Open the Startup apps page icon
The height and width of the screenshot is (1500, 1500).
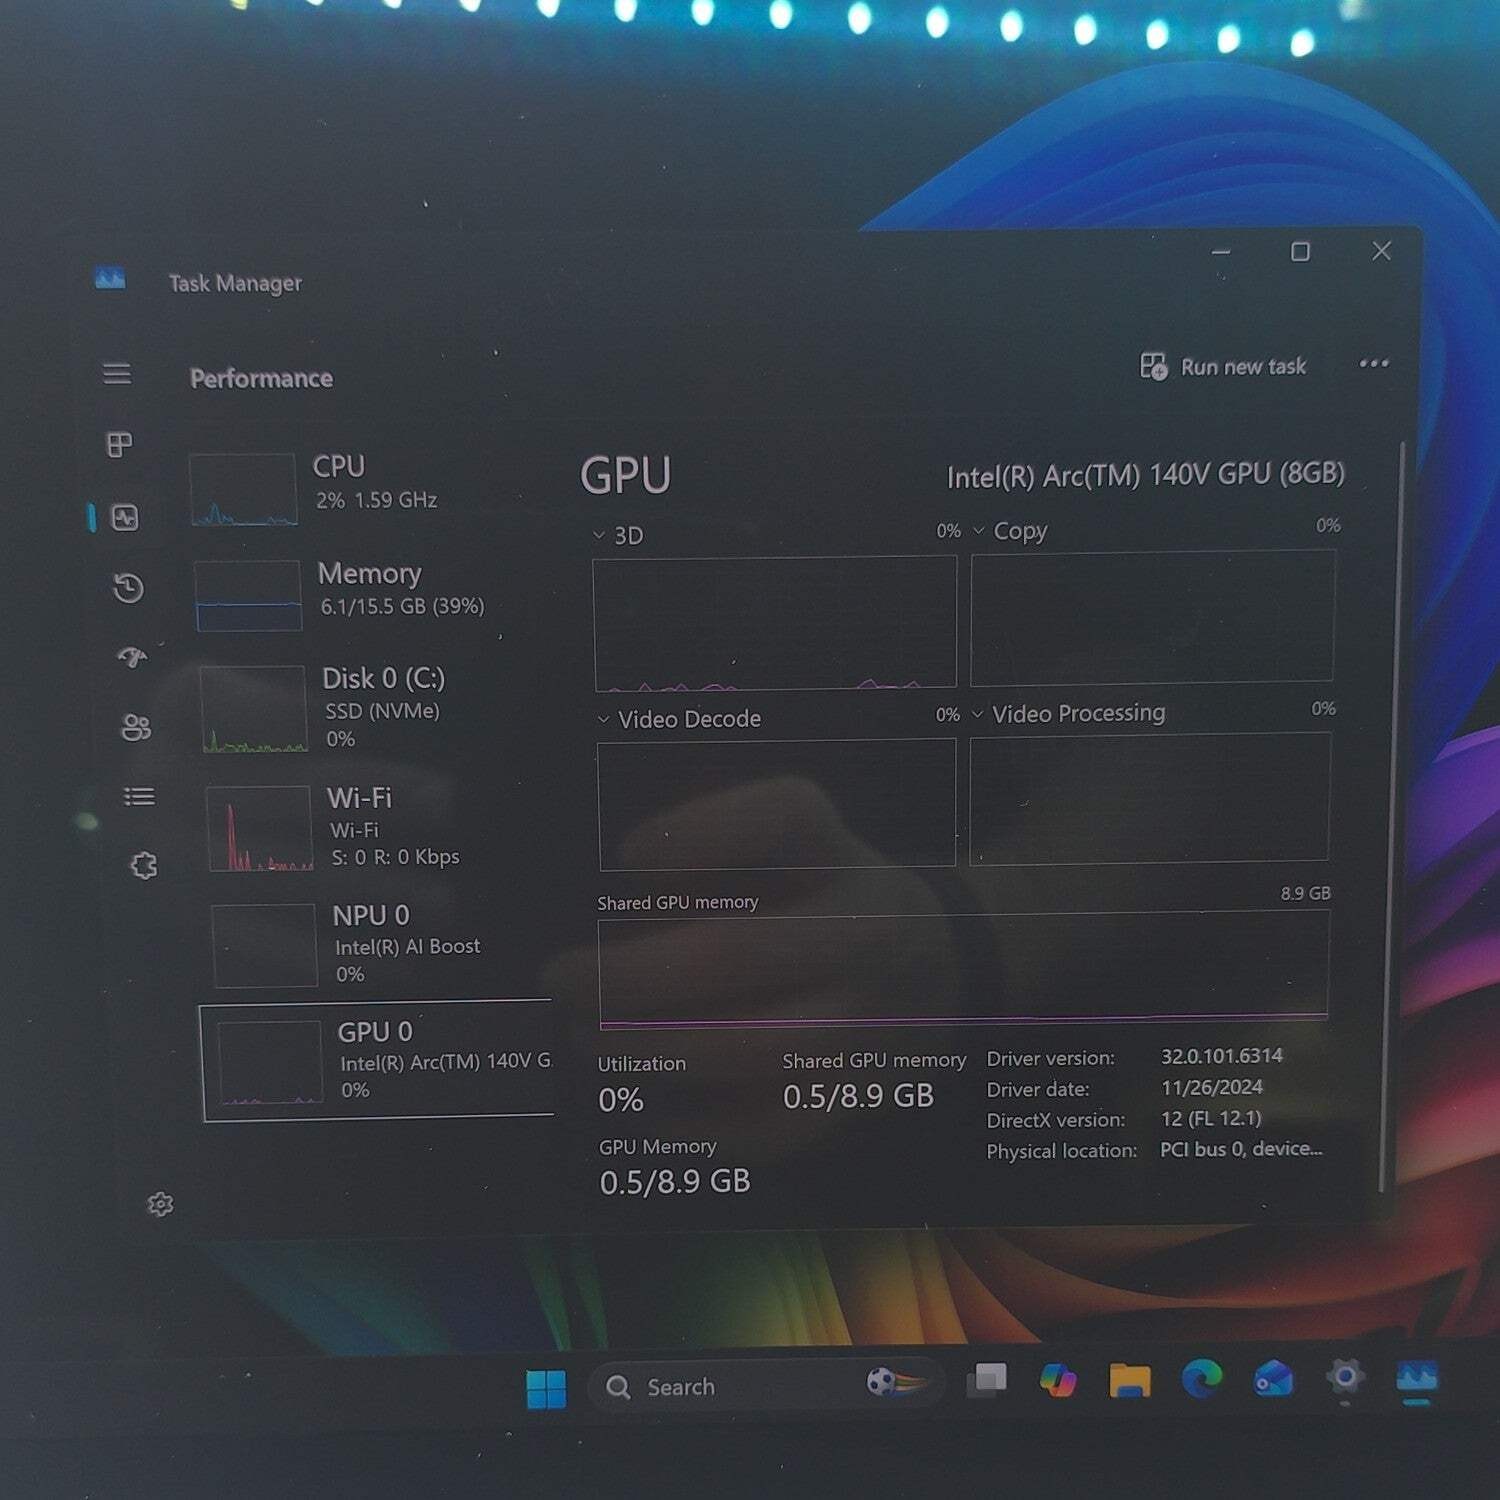point(132,657)
